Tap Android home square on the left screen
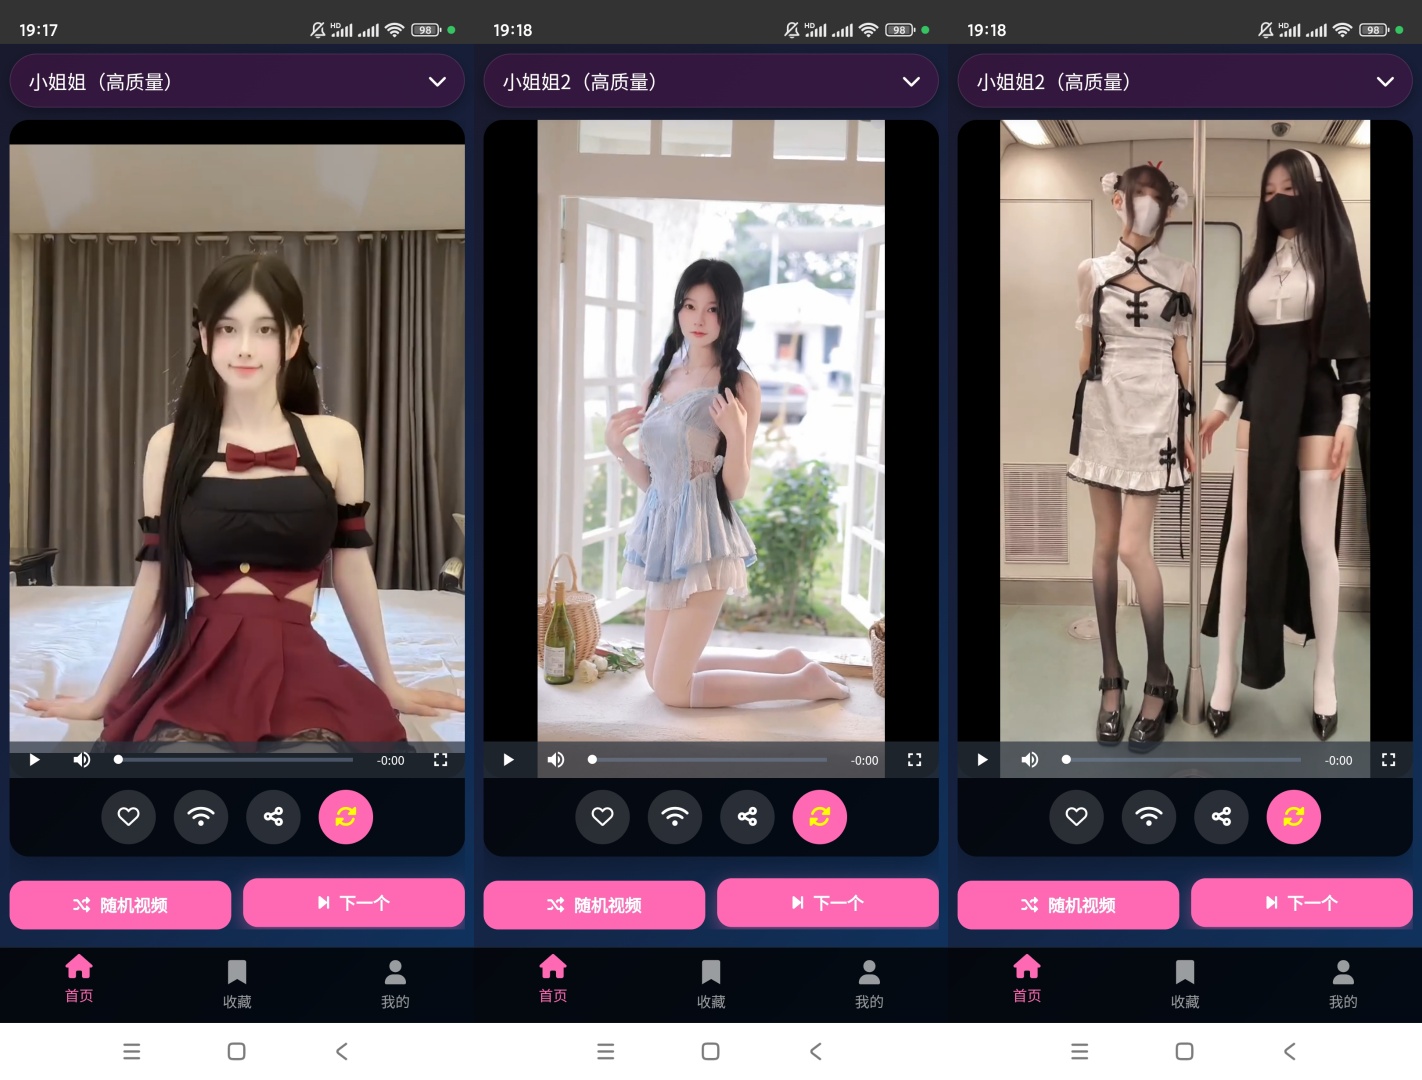 236,1051
